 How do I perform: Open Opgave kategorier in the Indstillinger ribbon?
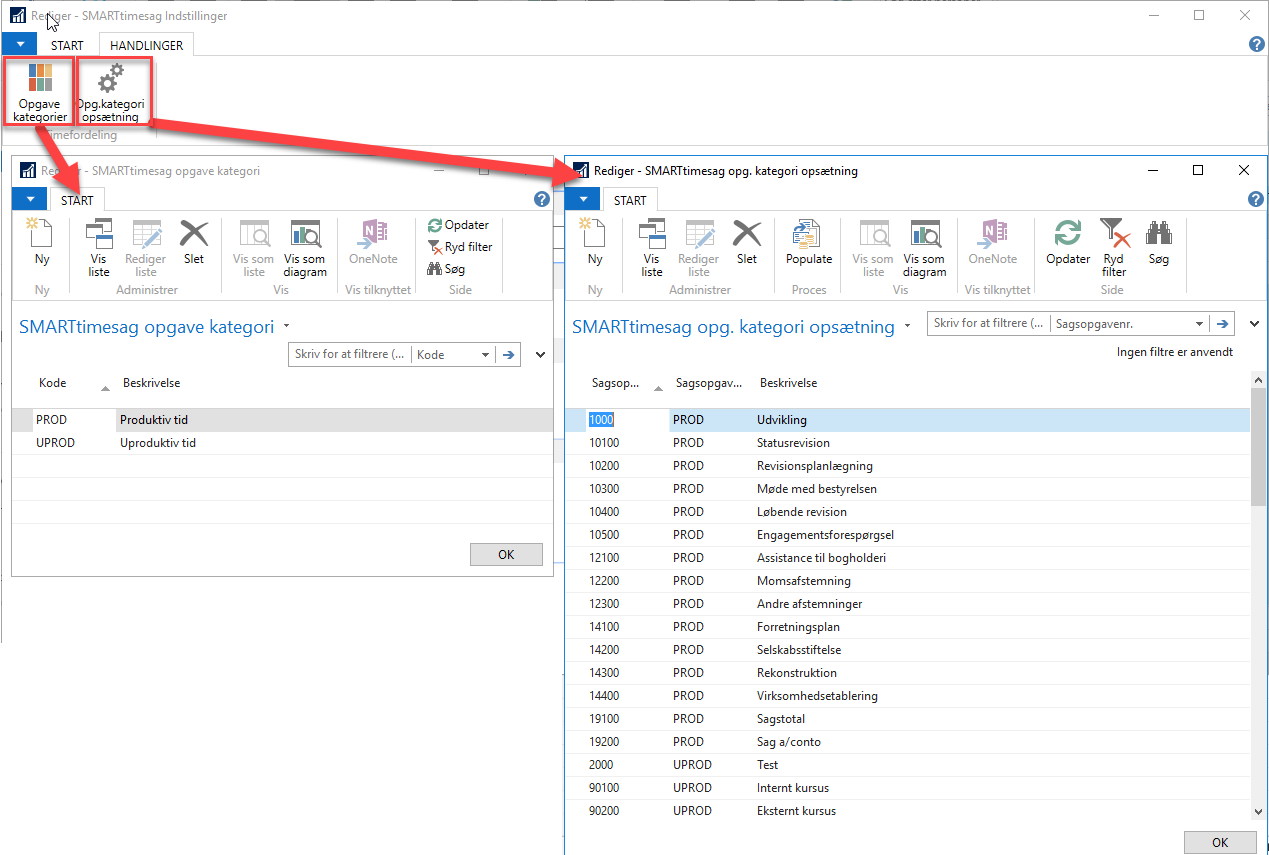[x=40, y=92]
